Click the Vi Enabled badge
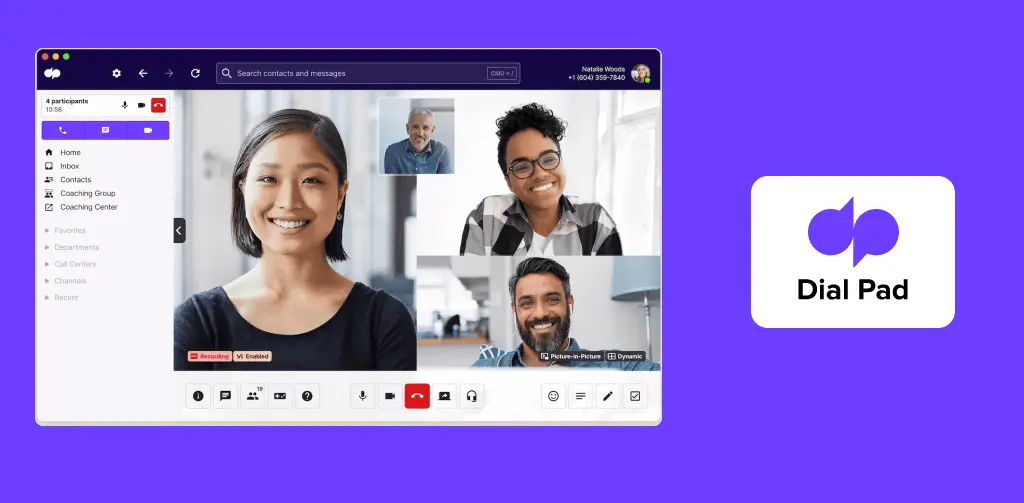1024x503 pixels. pyautogui.click(x=252, y=357)
